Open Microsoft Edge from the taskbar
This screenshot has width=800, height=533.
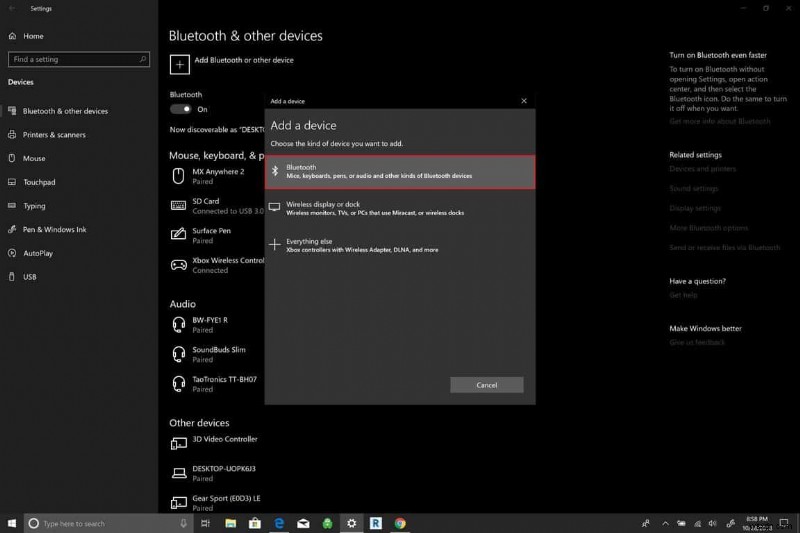pos(279,523)
